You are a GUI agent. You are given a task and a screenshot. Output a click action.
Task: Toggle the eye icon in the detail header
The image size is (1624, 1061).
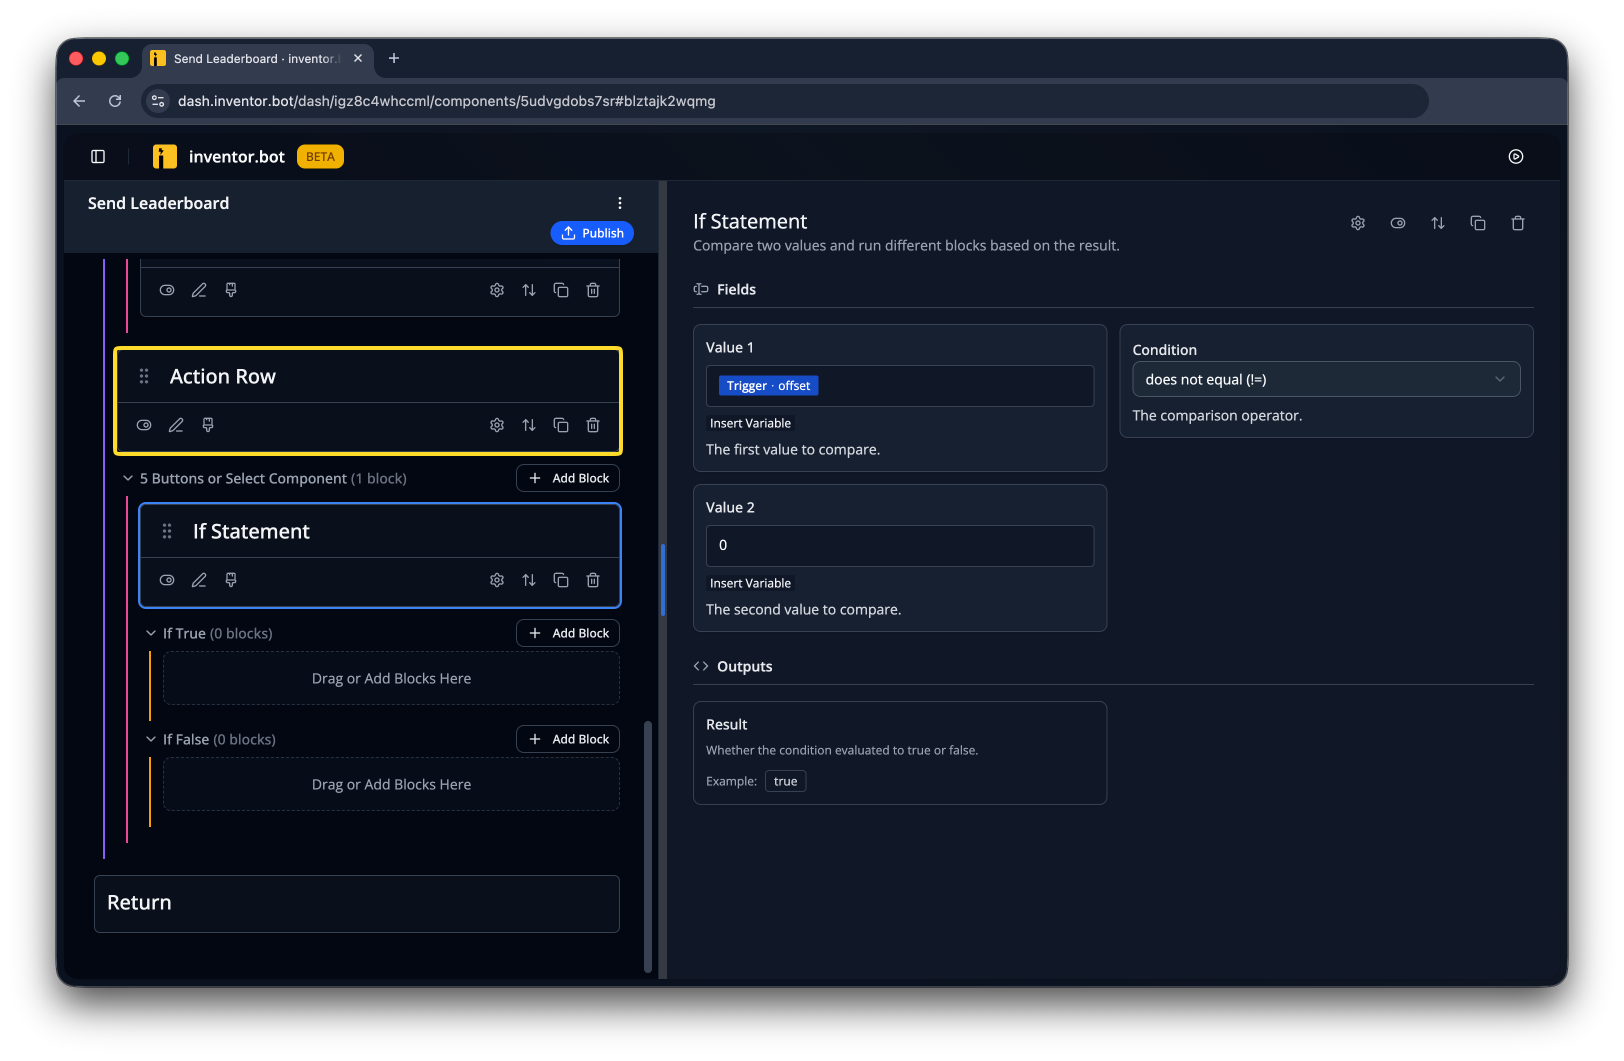coord(1398,223)
